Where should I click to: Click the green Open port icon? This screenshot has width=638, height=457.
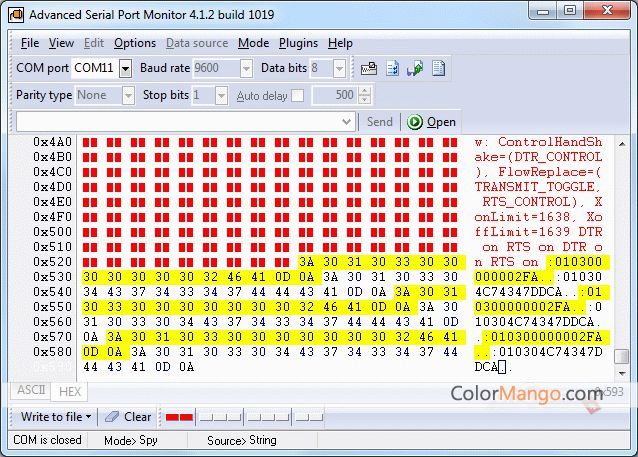415,122
